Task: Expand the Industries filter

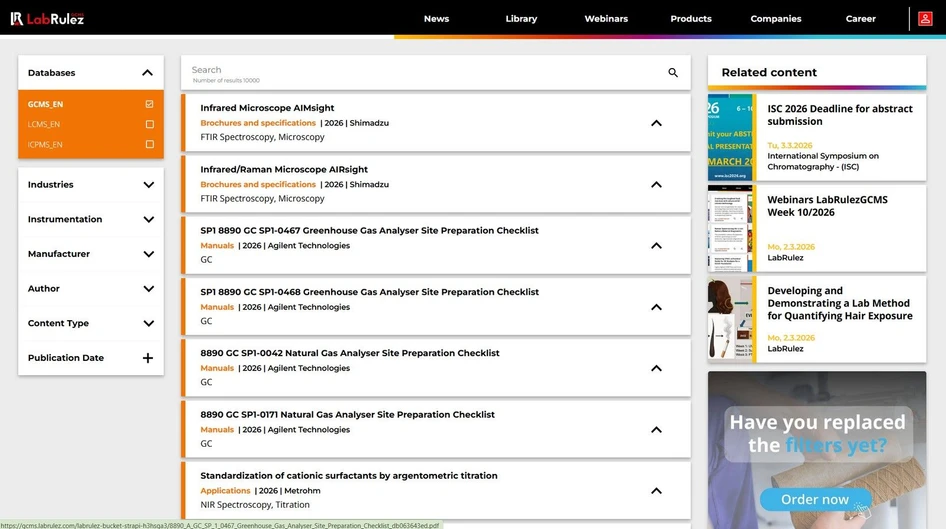Action: pyautogui.click(x=148, y=185)
